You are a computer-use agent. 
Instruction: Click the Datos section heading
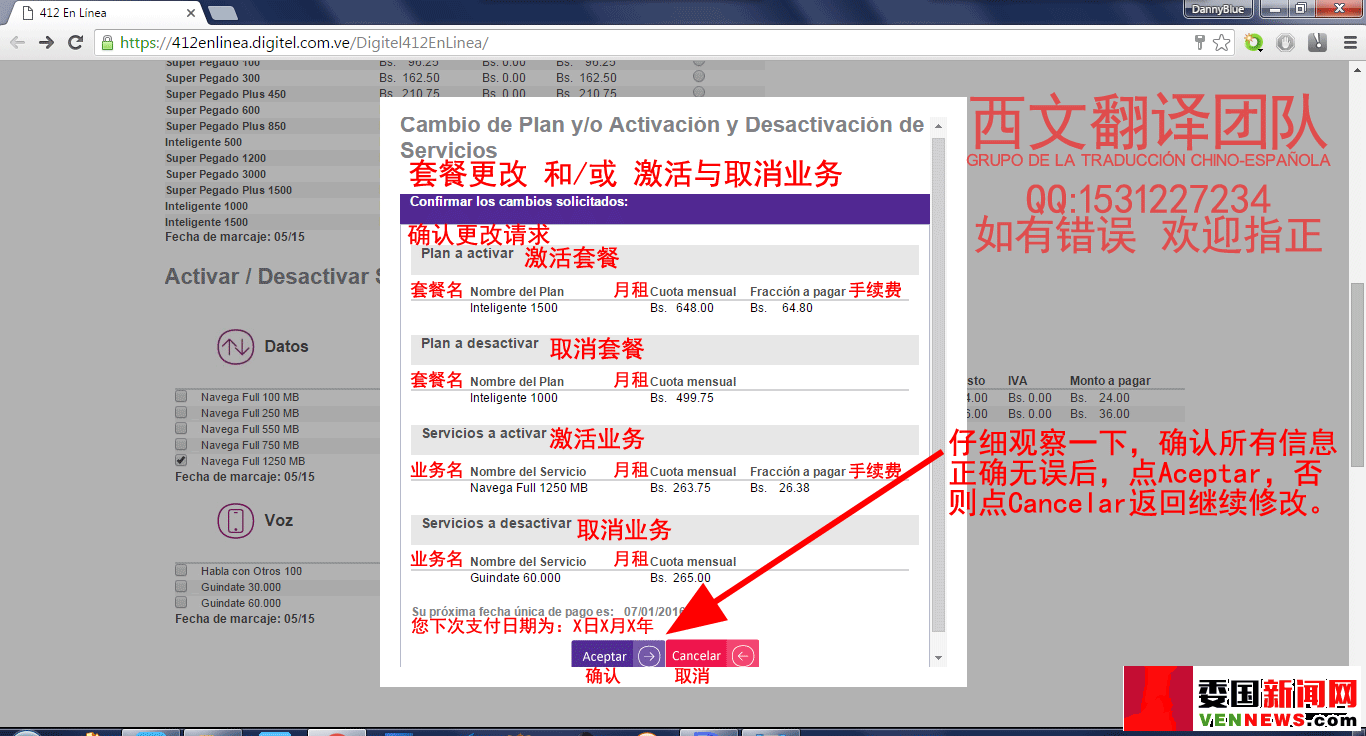[x=286, y=346]
